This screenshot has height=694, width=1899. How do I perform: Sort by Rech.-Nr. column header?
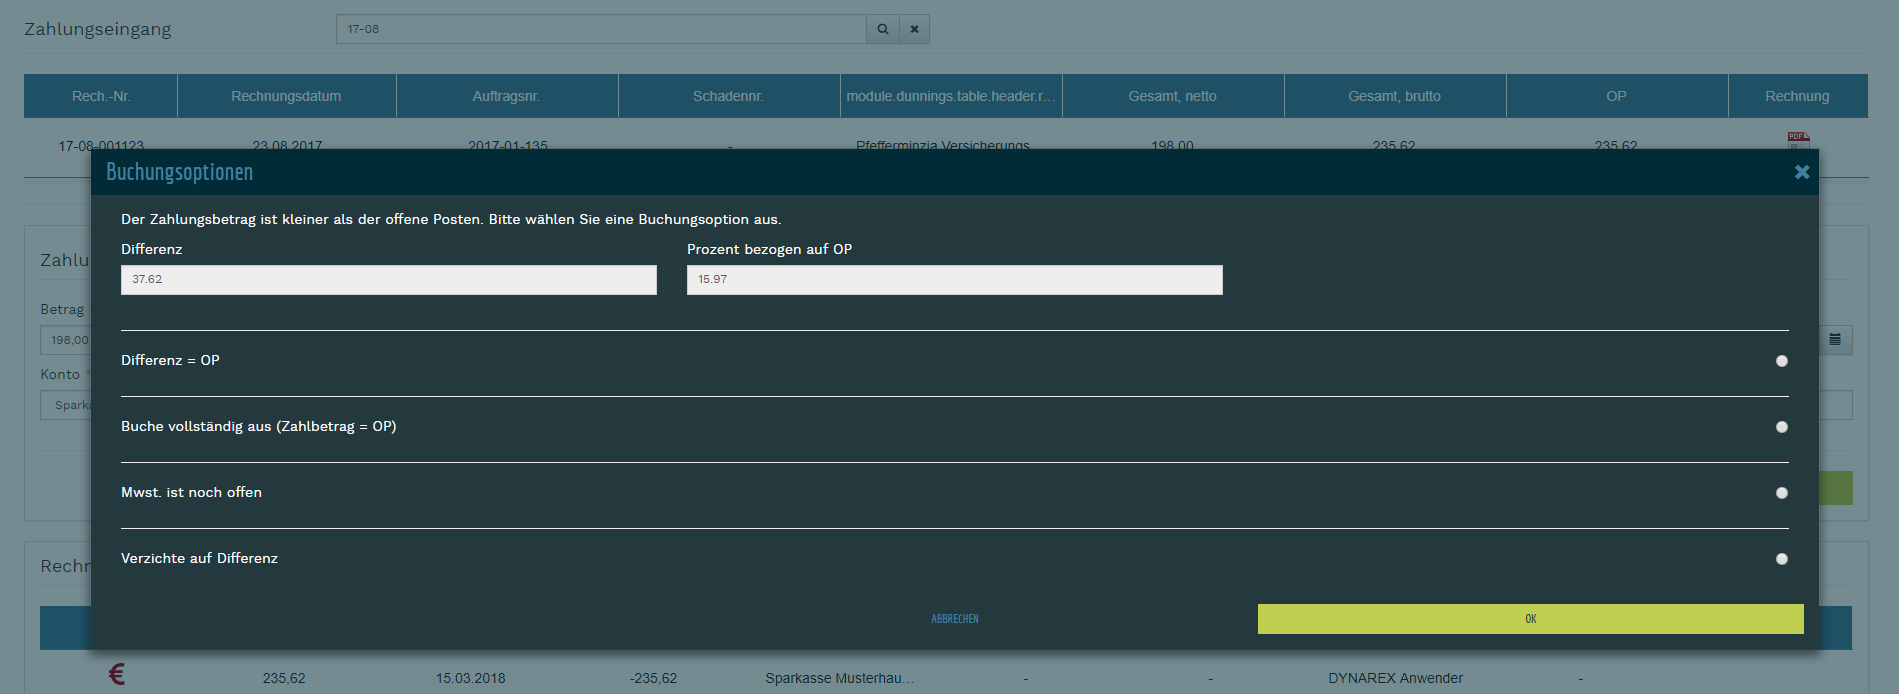101,96
